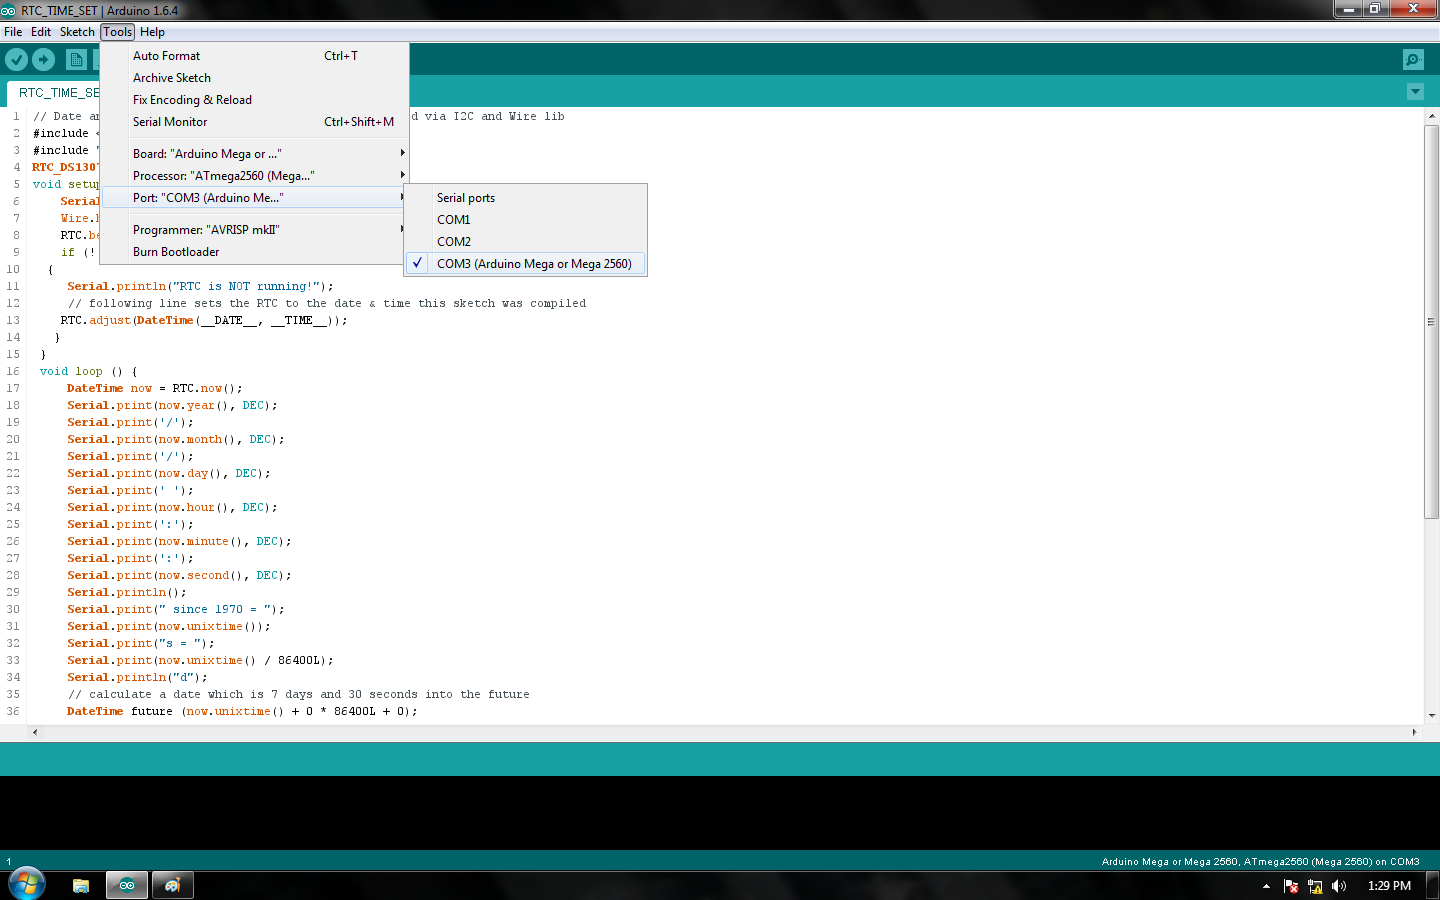The width and height of the screenshot is (1440, 900).
Task: Click line 'Serial.print(now.month(), DEC);'
Action: click(x=176, y=439)
